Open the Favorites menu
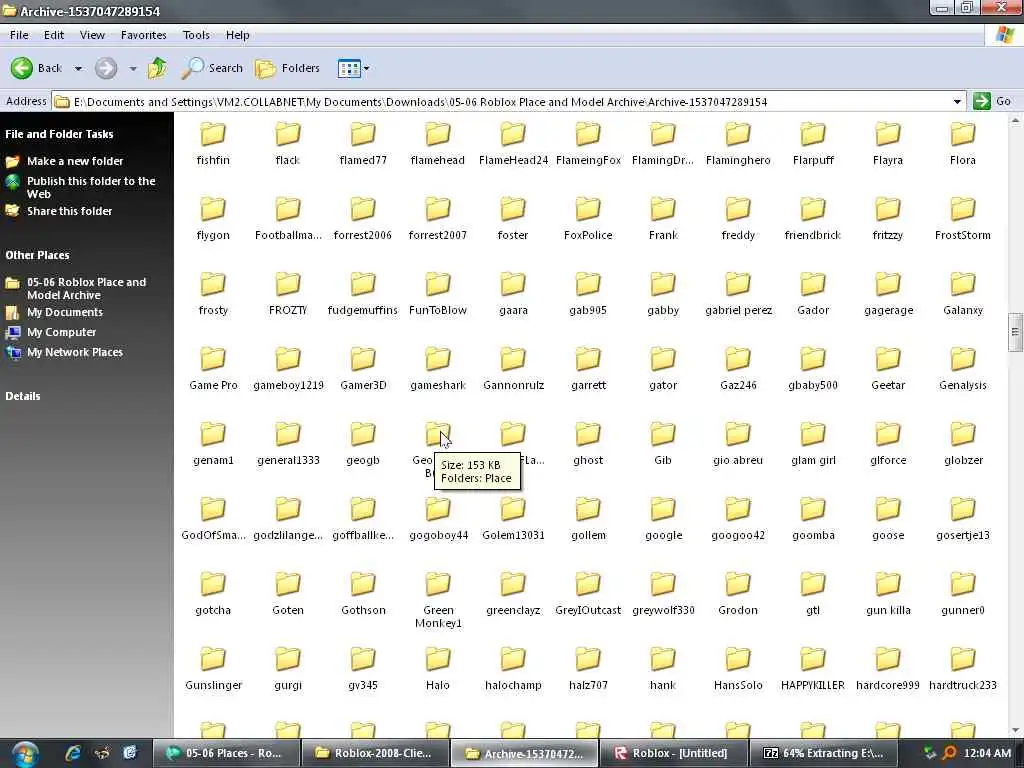Screen dimensions: 1024x768 144,35
